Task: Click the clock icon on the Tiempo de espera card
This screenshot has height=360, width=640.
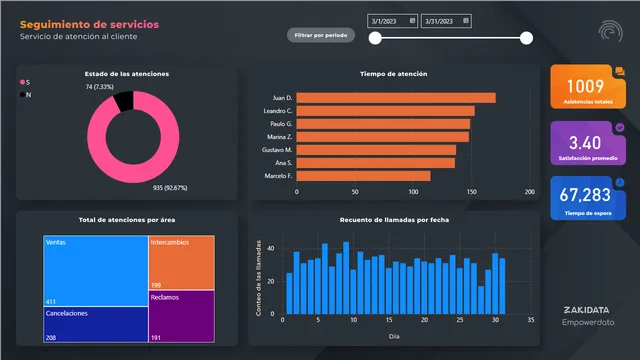Action: point(620,182)
